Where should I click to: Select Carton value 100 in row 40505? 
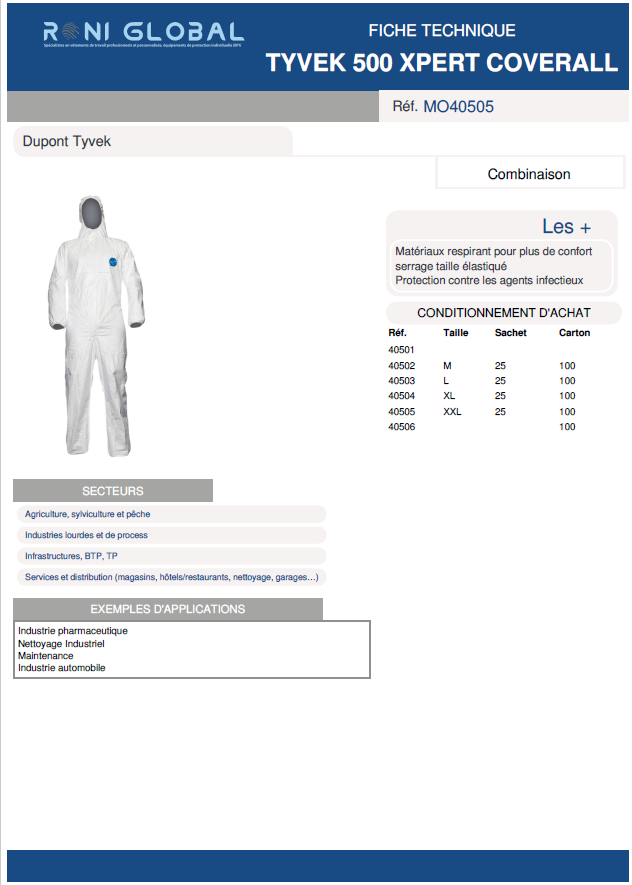point(567,412)
